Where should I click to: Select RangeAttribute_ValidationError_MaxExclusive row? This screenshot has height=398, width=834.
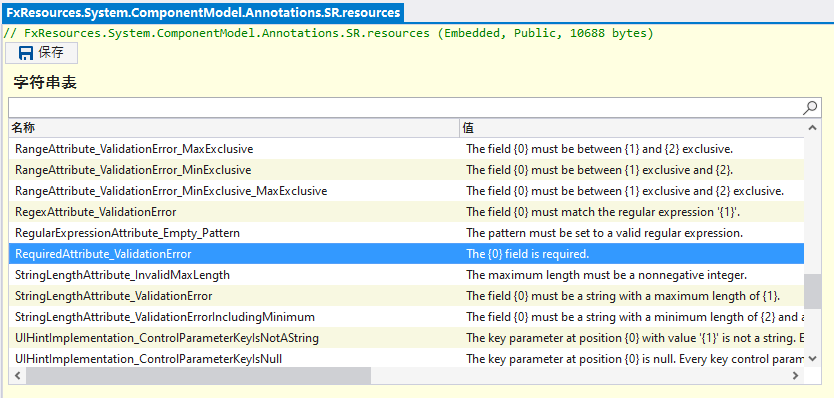pyautogui.click(x=406, y=149)
